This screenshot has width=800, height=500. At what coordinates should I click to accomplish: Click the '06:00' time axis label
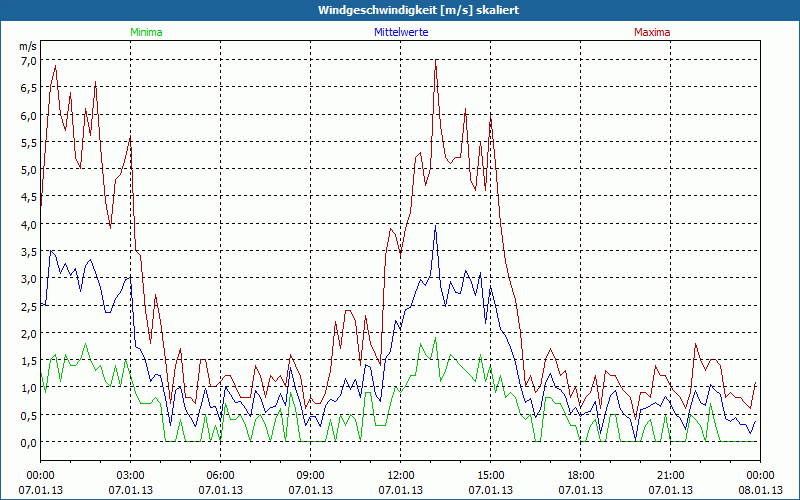tap(220, 476)
